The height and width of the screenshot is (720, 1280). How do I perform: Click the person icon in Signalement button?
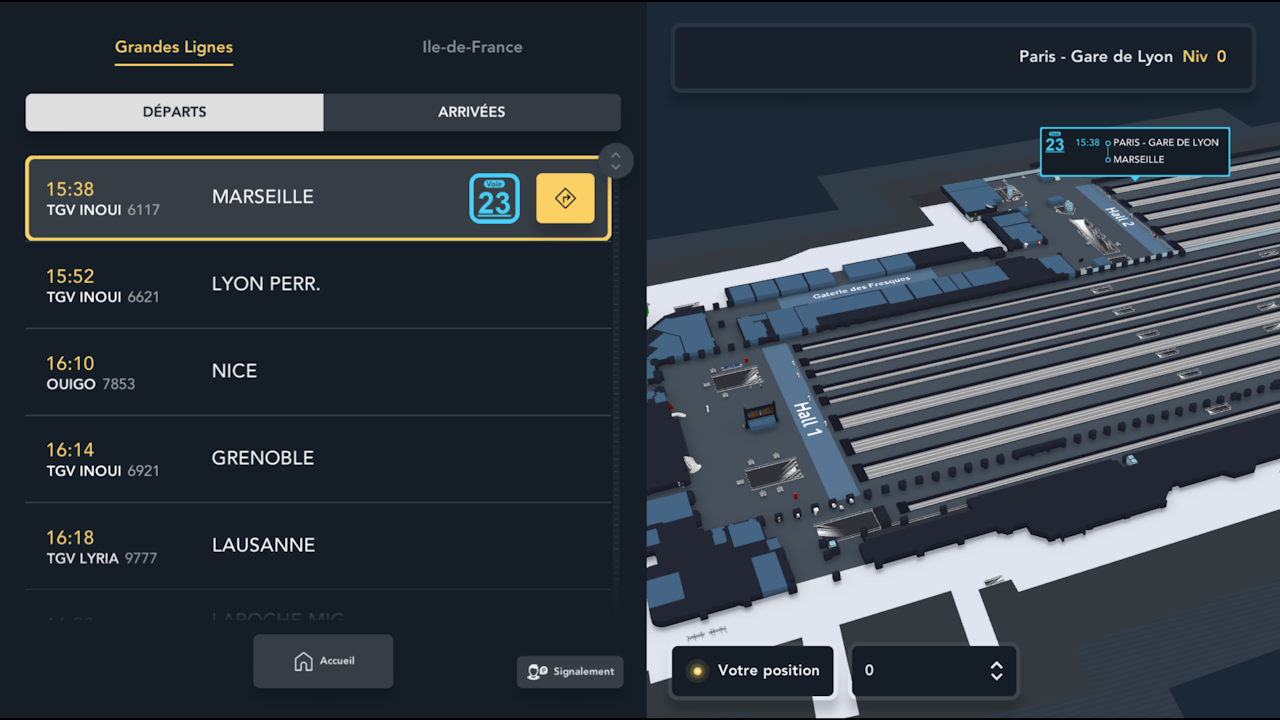(537, 672)
